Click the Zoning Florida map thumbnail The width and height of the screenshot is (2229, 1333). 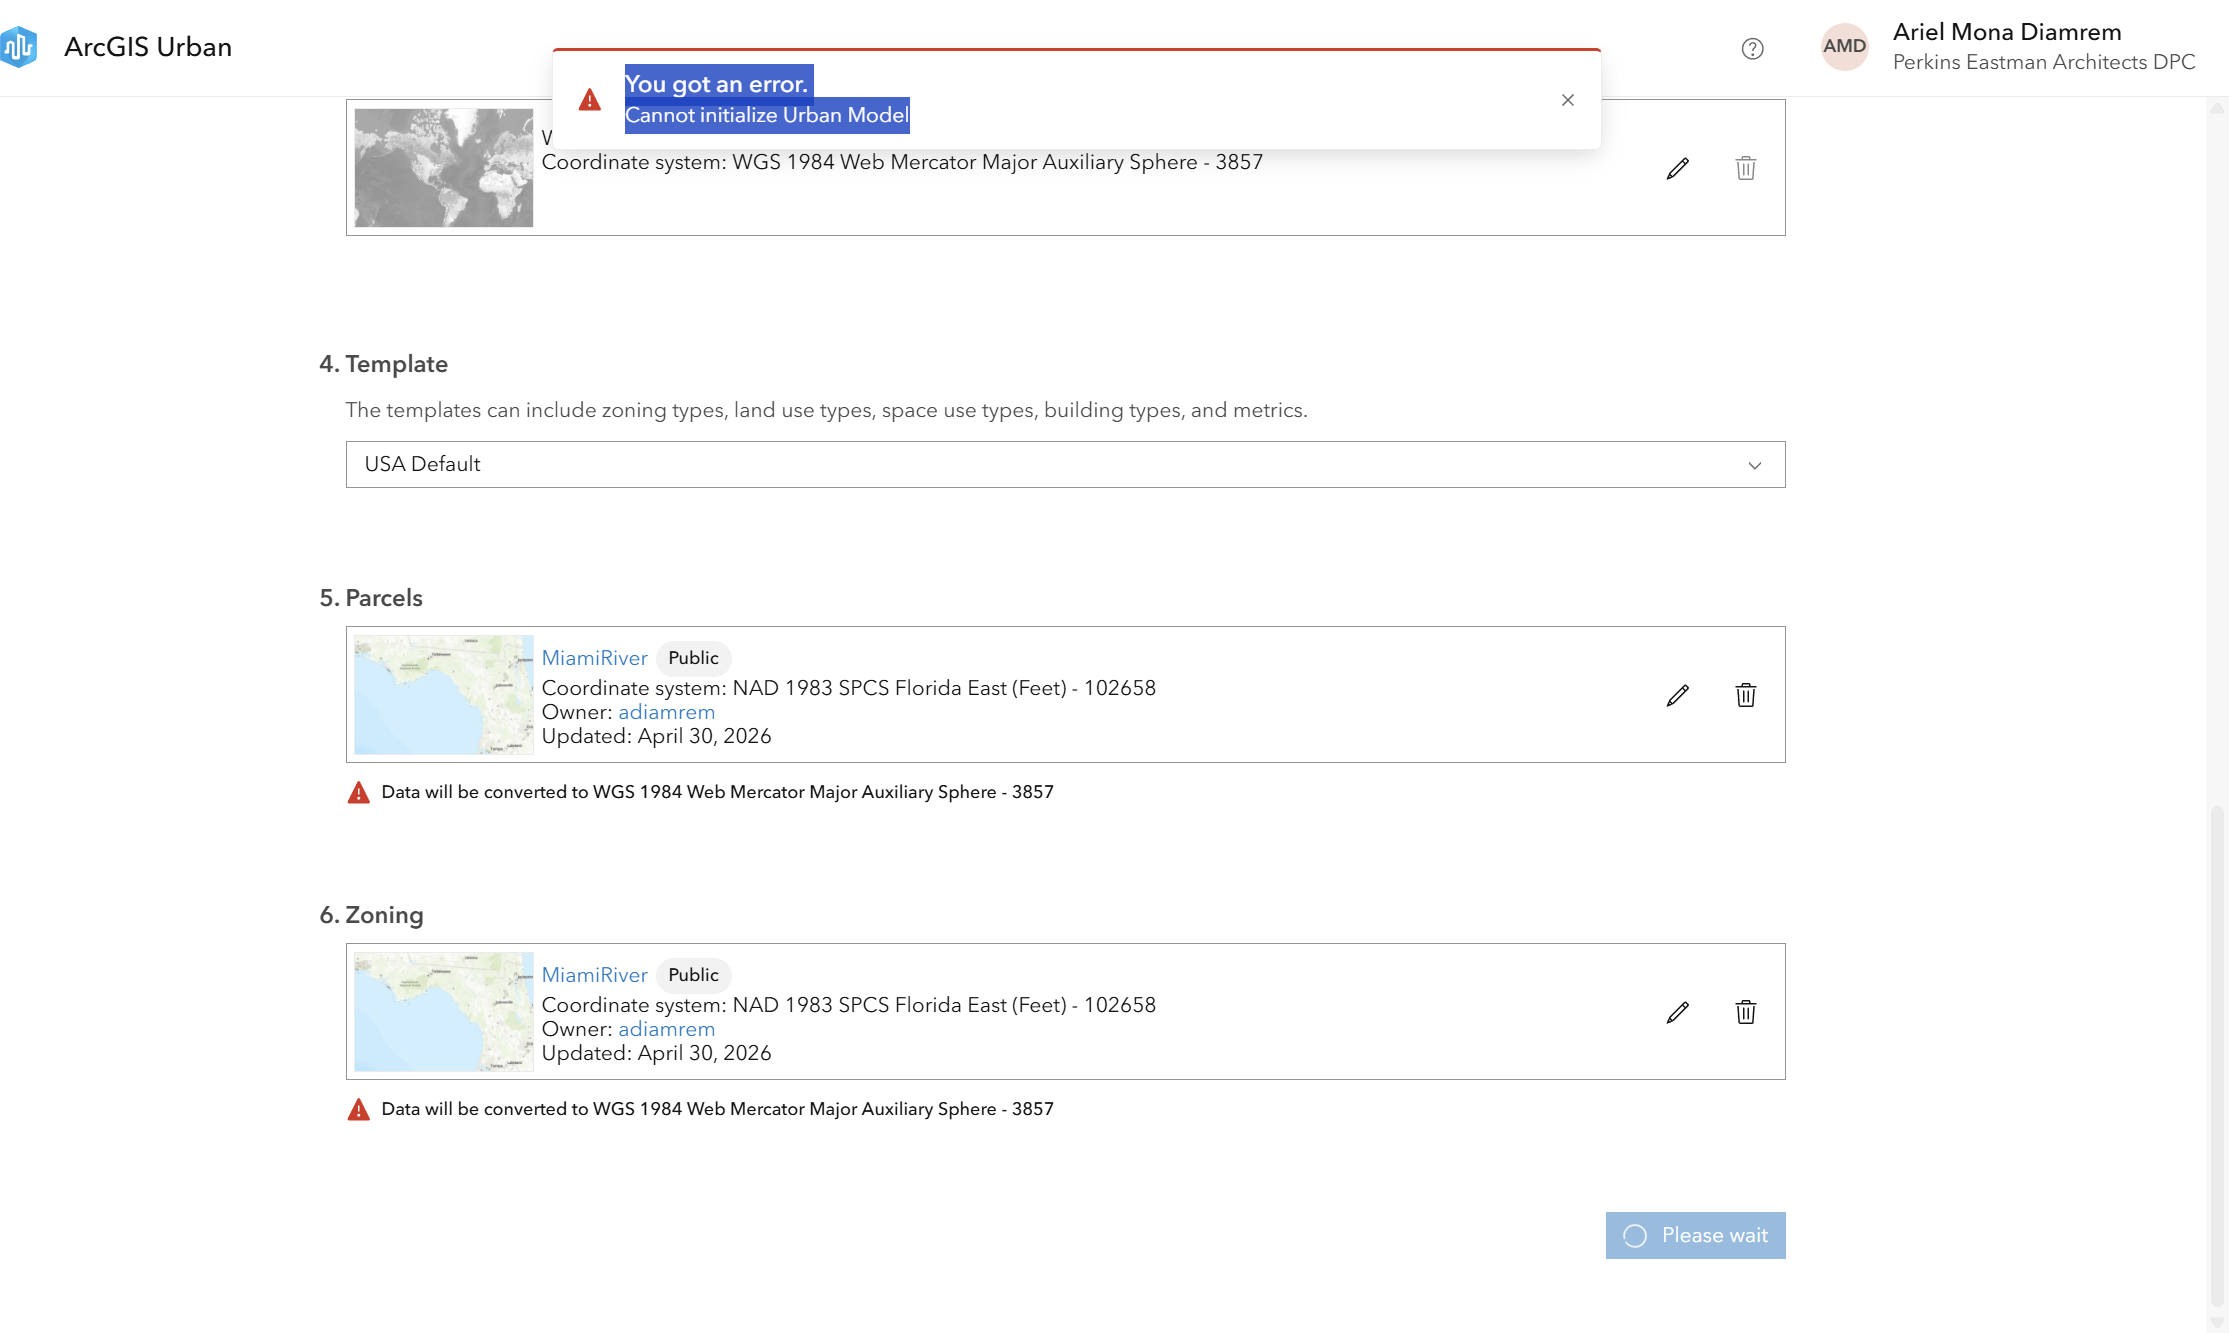coord(444,1012)
